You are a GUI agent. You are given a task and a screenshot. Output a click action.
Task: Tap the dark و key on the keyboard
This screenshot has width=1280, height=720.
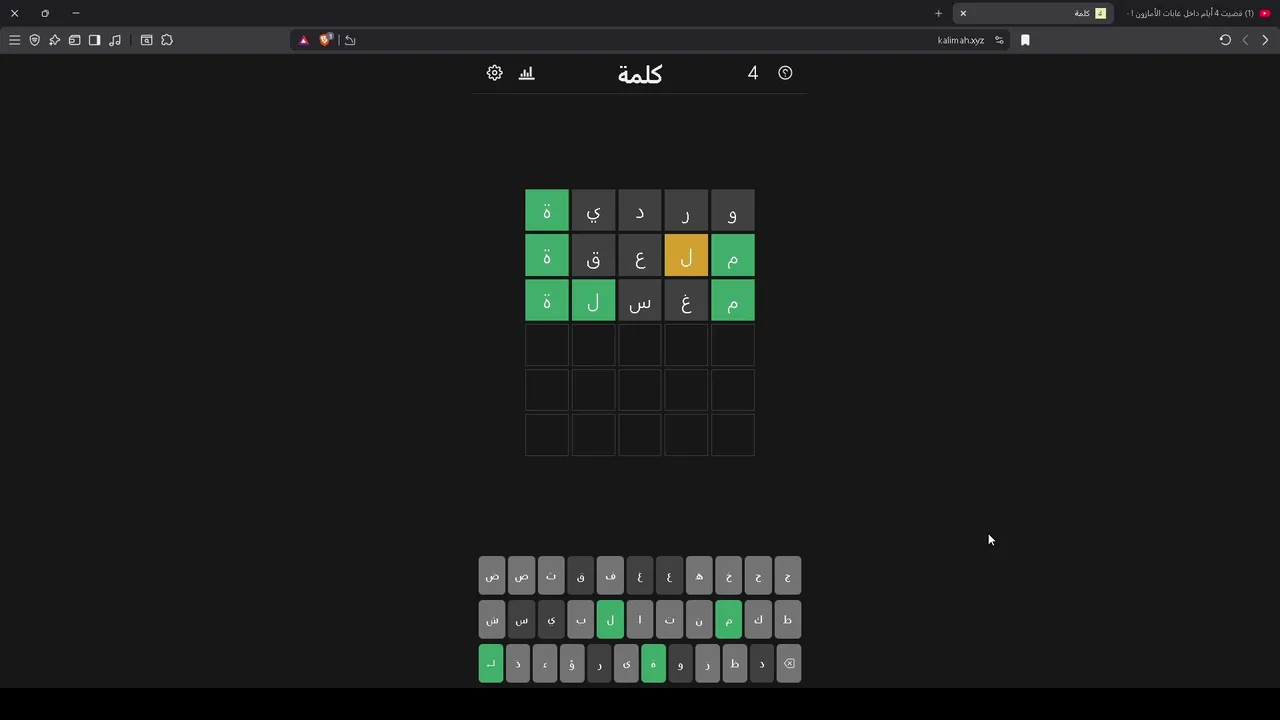coord(681,663)
